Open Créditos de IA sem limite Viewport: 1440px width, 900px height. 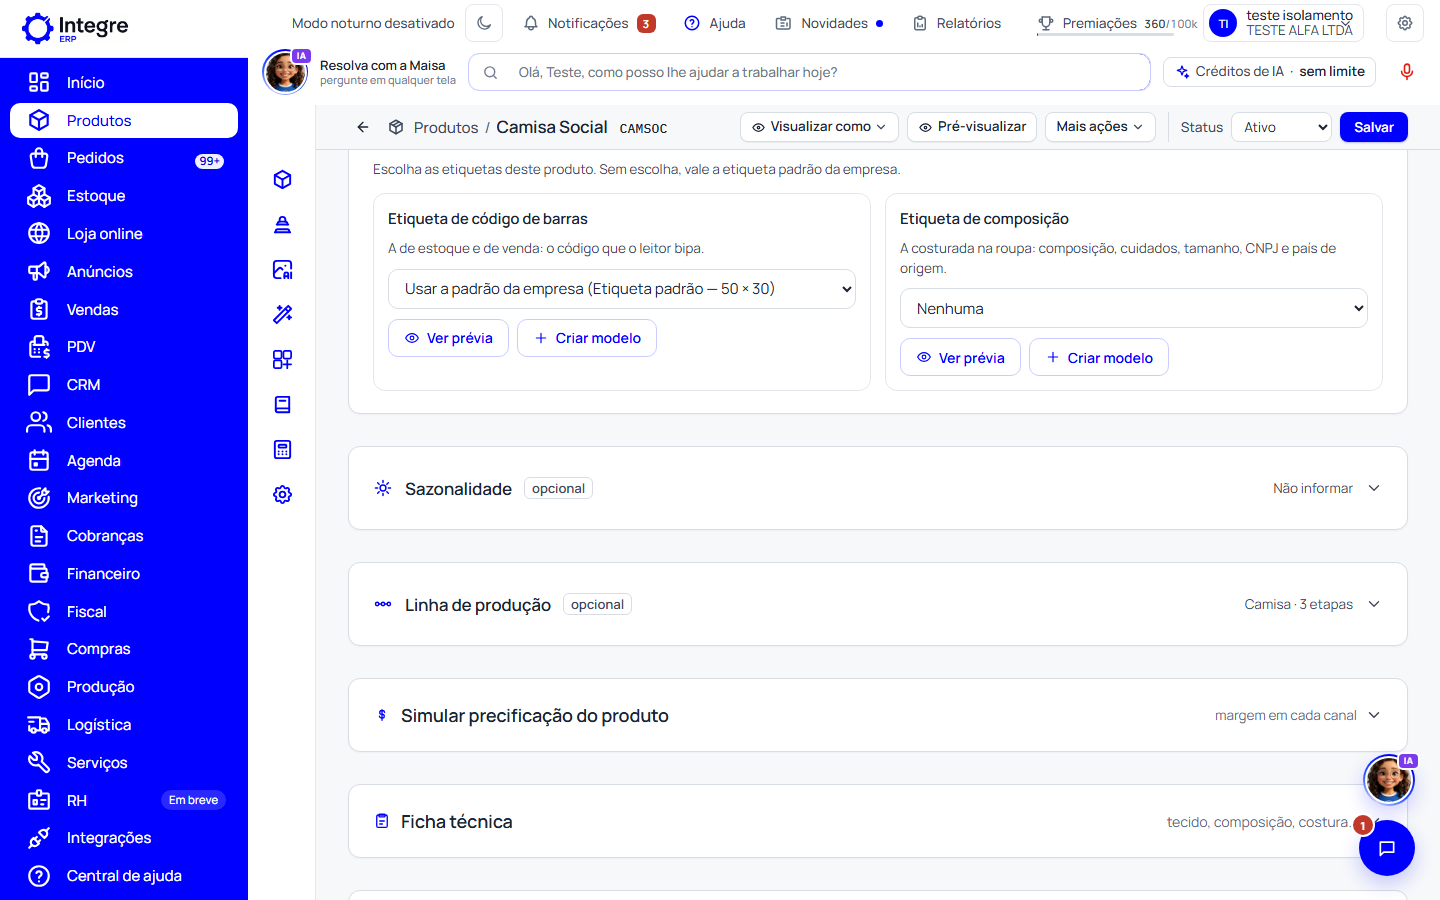tap(1270, 72)
